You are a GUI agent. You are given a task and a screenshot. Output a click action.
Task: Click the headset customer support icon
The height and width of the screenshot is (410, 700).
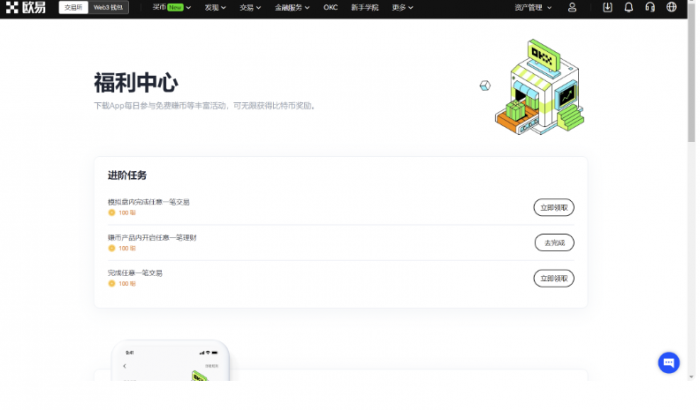click(x=650, y=7)
